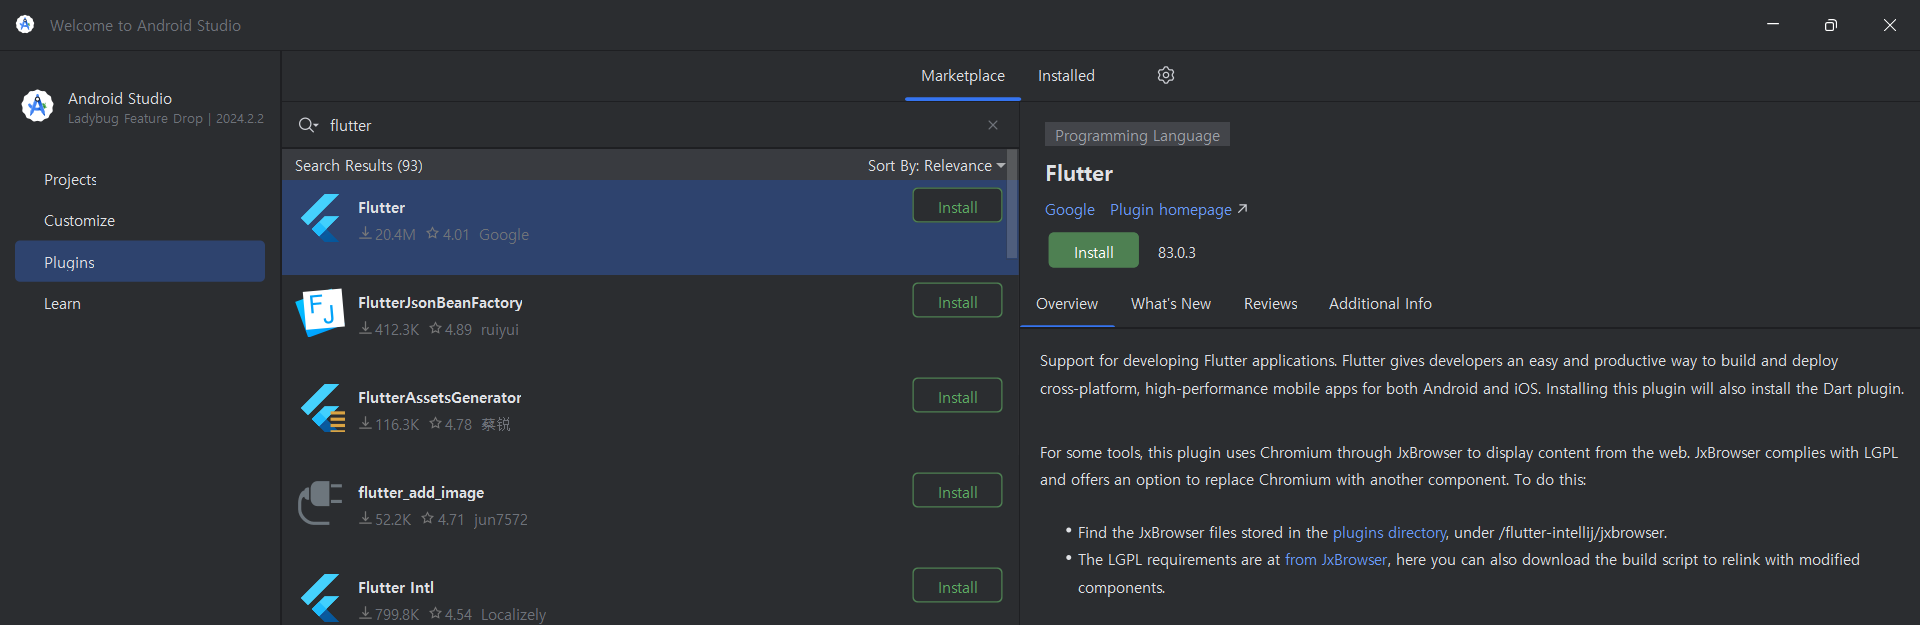Open the Google vendor link
The image size is (1920, 625).
pyautogui.click(x=1070, y=210)
